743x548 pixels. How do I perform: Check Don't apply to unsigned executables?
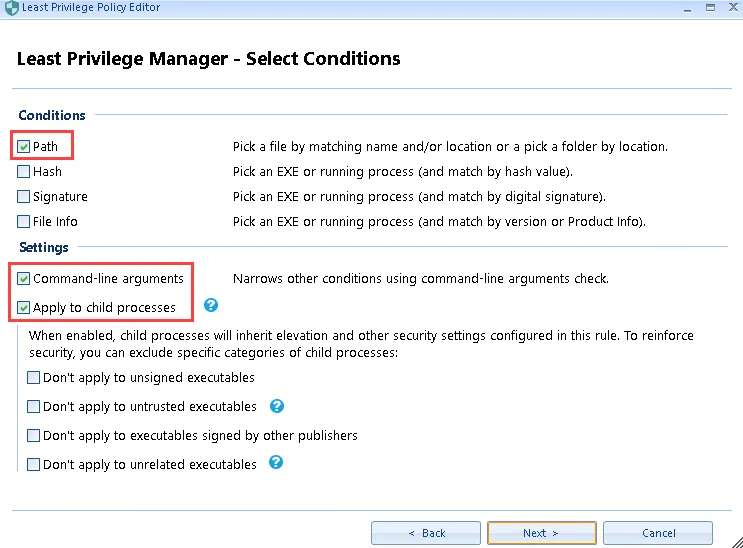point(34,378)
